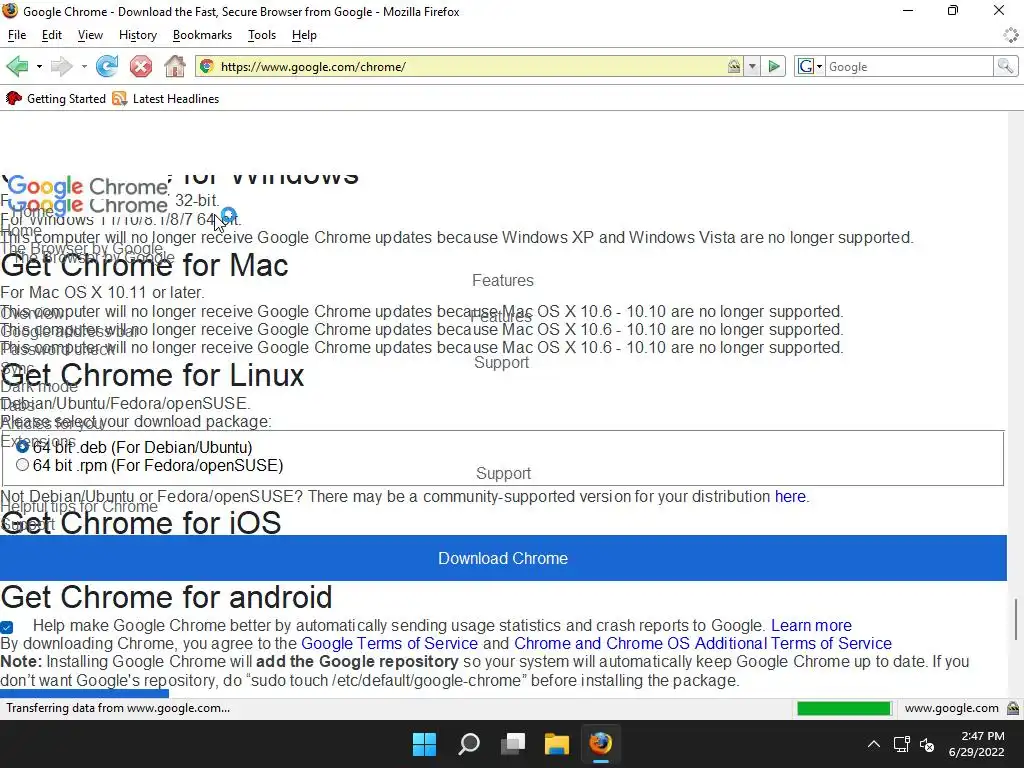Click the network tray icon
1024x768 pixels.
(x=902, y=744)
